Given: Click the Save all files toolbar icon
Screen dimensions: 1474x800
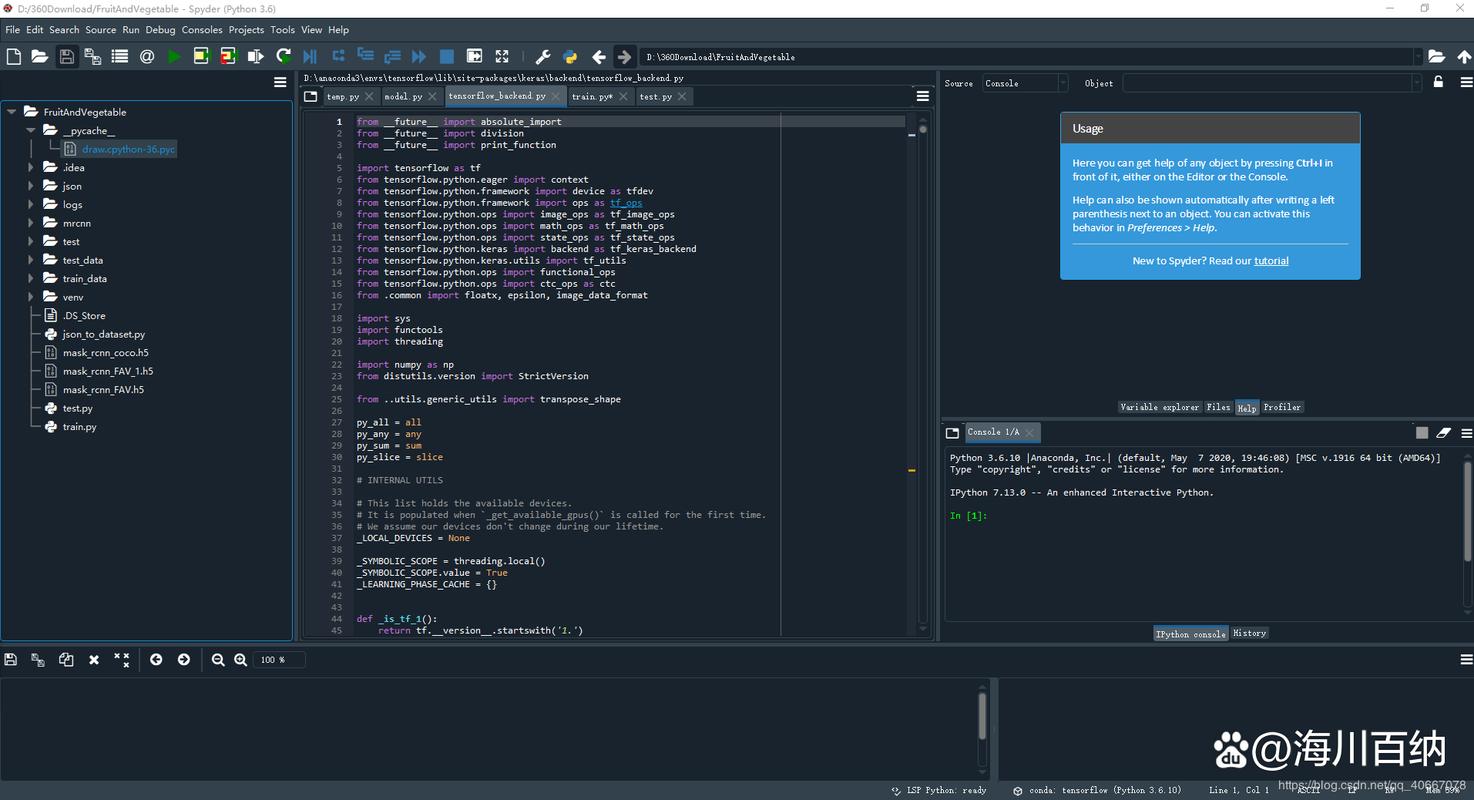Looking at the screenshot, I should click(x=93, y=57).
